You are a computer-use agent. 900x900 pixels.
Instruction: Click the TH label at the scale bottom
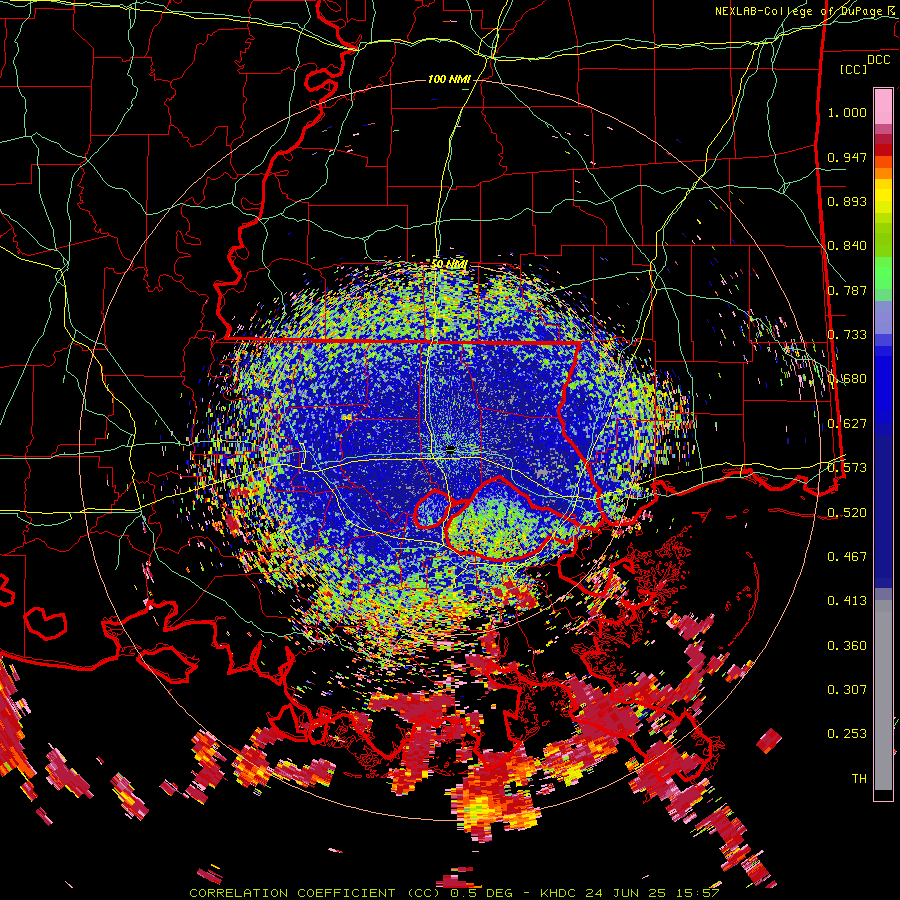pos(859,779)
